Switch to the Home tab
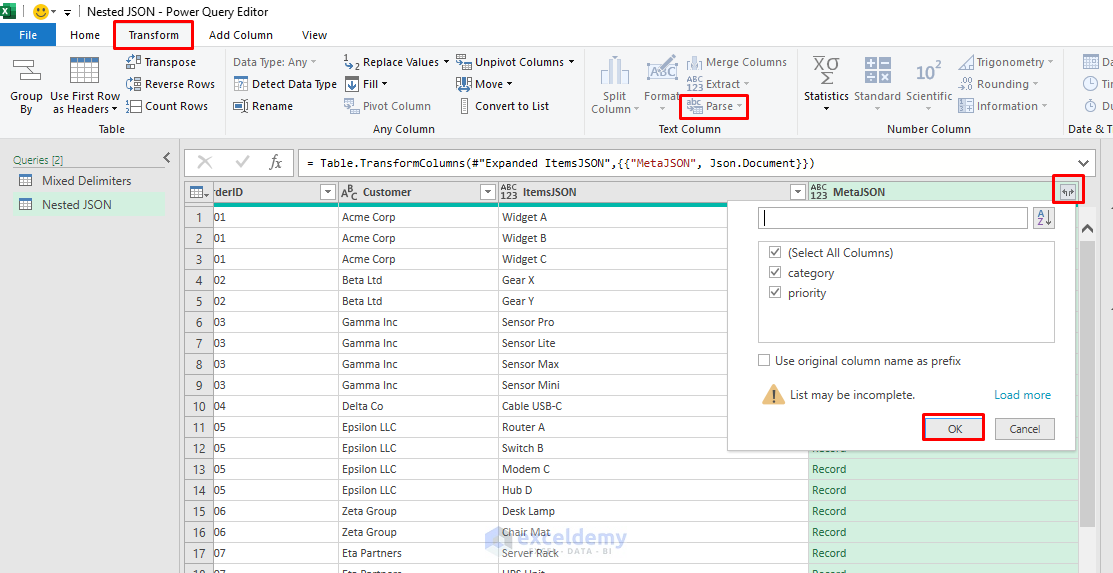The width and height of the screenshot is (1113, 573). [85, 35]
